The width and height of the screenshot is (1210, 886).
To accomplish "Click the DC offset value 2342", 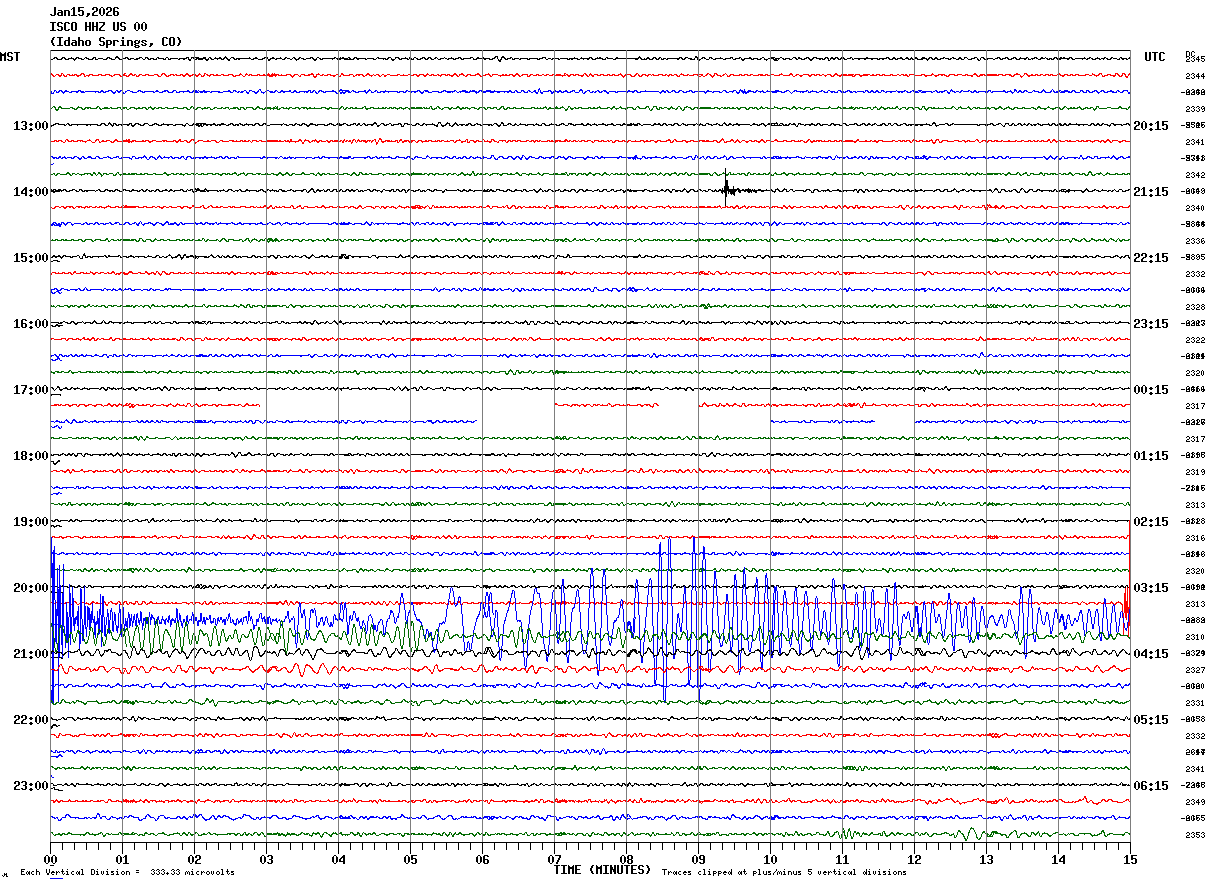I will click(1194, 175).
